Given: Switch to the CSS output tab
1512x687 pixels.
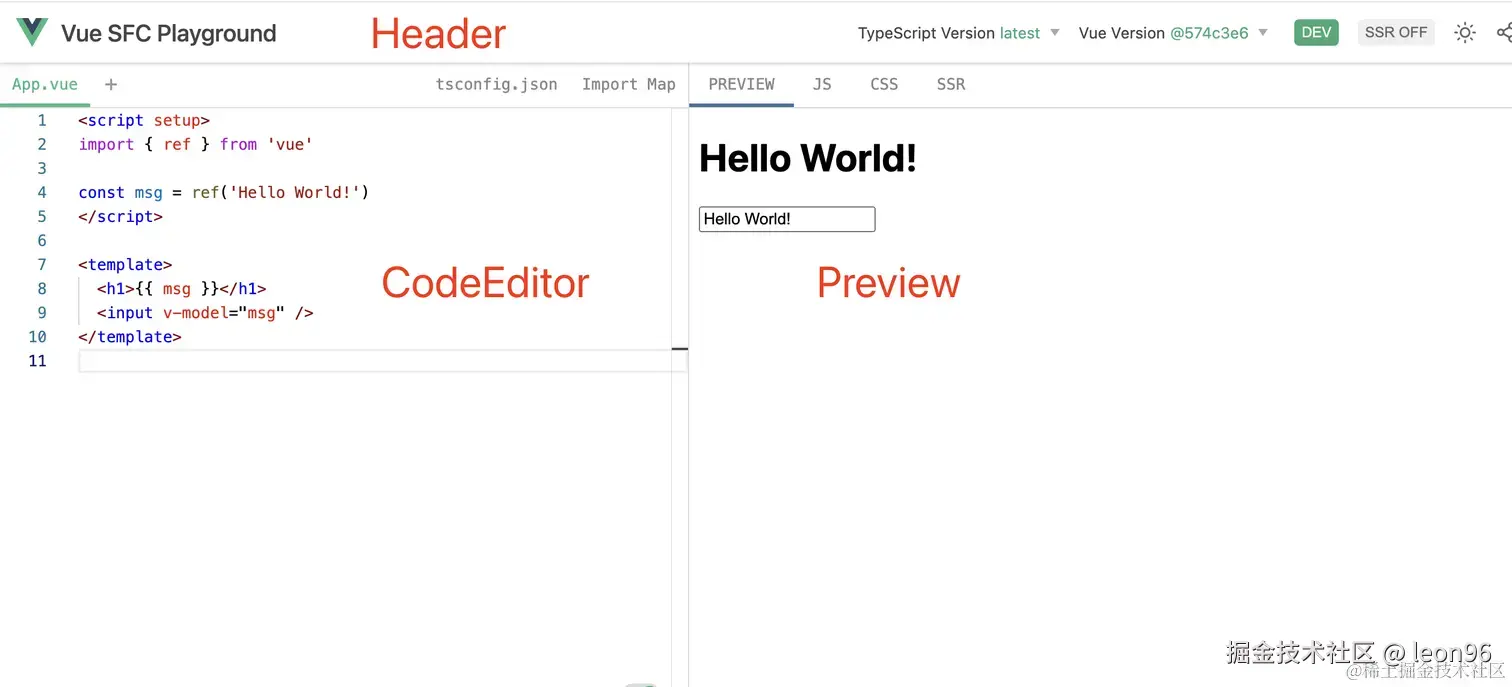Looking at the screenshot, I should point(884,85).
